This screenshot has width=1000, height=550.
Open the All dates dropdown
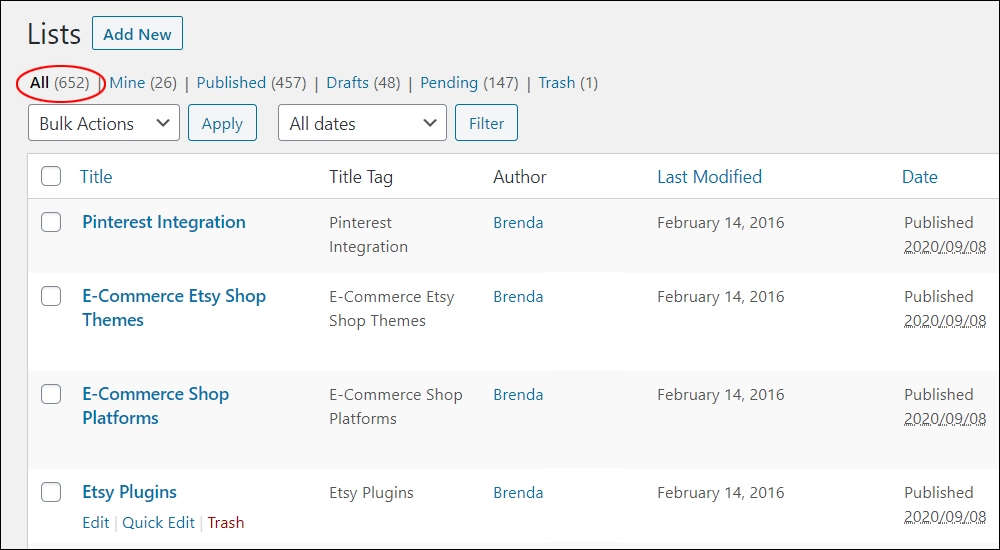(x=362, y=123)
